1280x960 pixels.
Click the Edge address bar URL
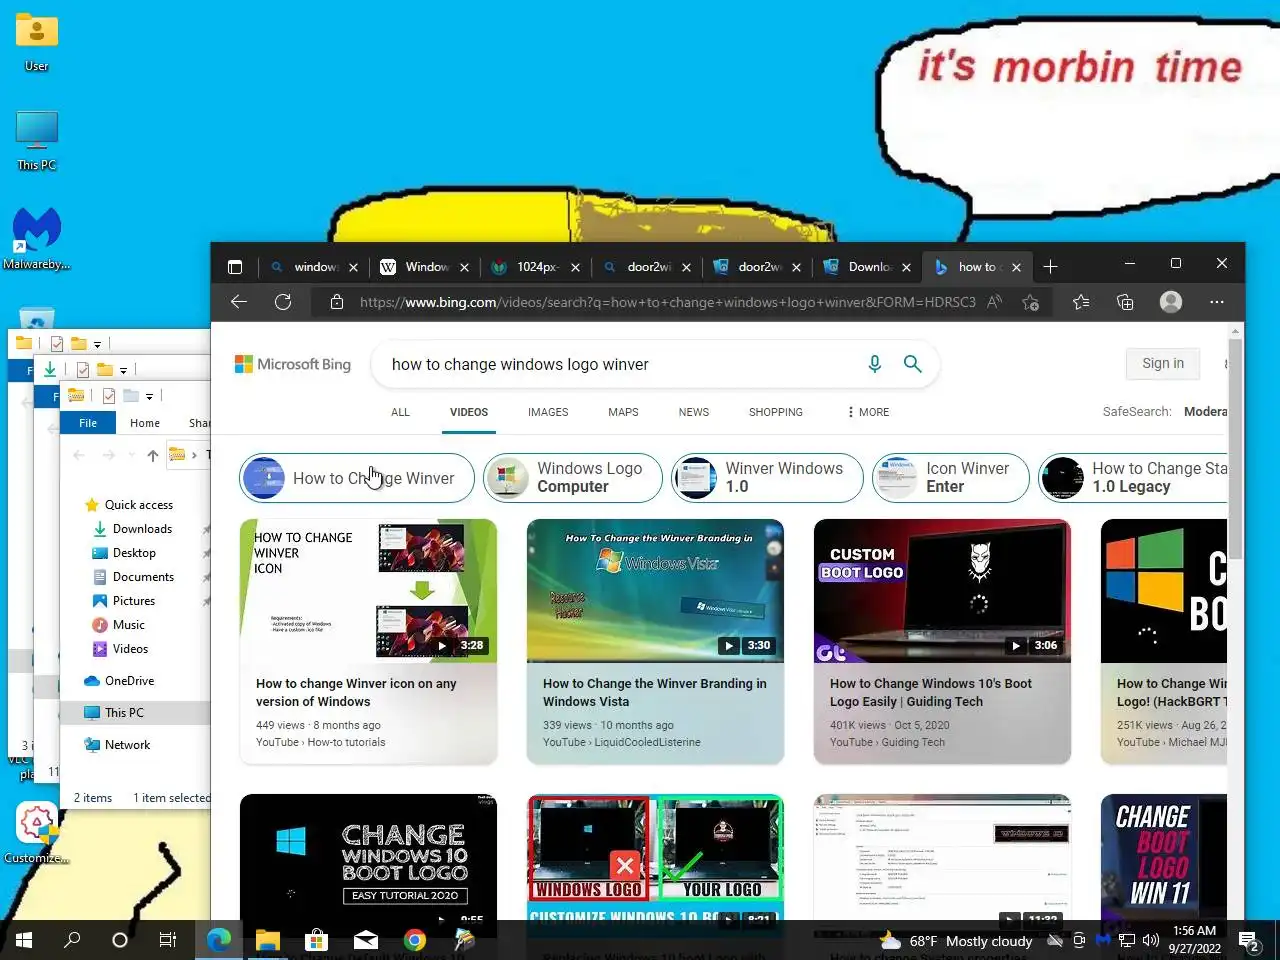coord(667,302)
